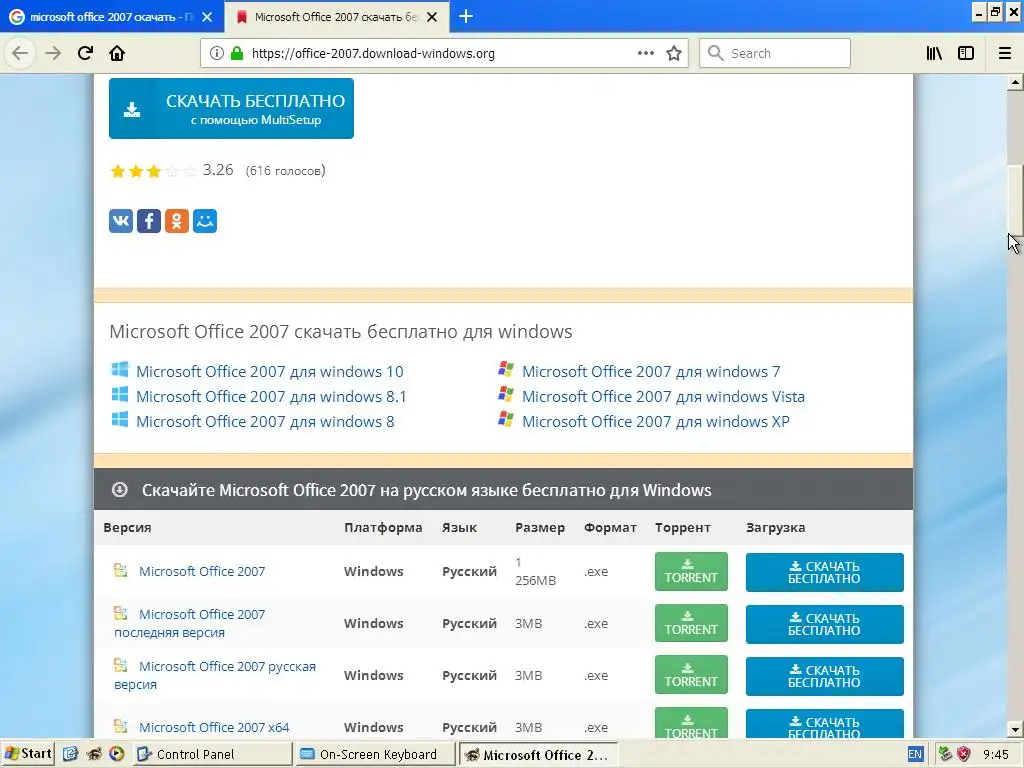Show site information icon in address bar
This screenshot has width=1024, height=768.
click(x=217, y=53)
